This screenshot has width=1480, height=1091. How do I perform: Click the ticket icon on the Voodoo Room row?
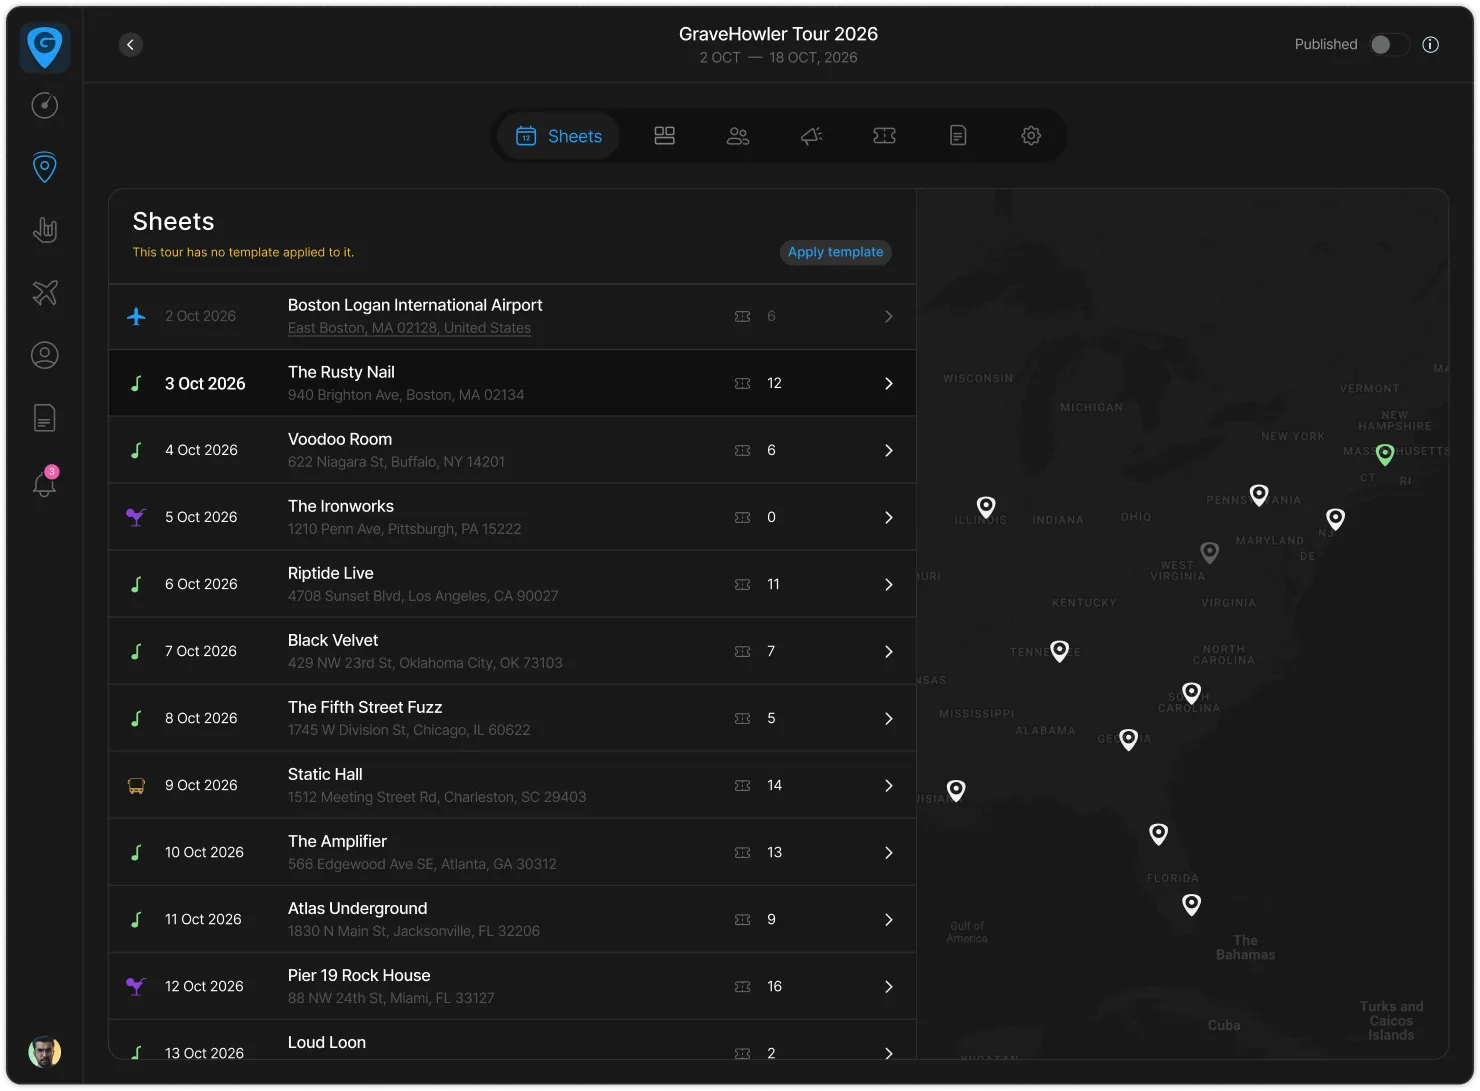tap(742, 450)
